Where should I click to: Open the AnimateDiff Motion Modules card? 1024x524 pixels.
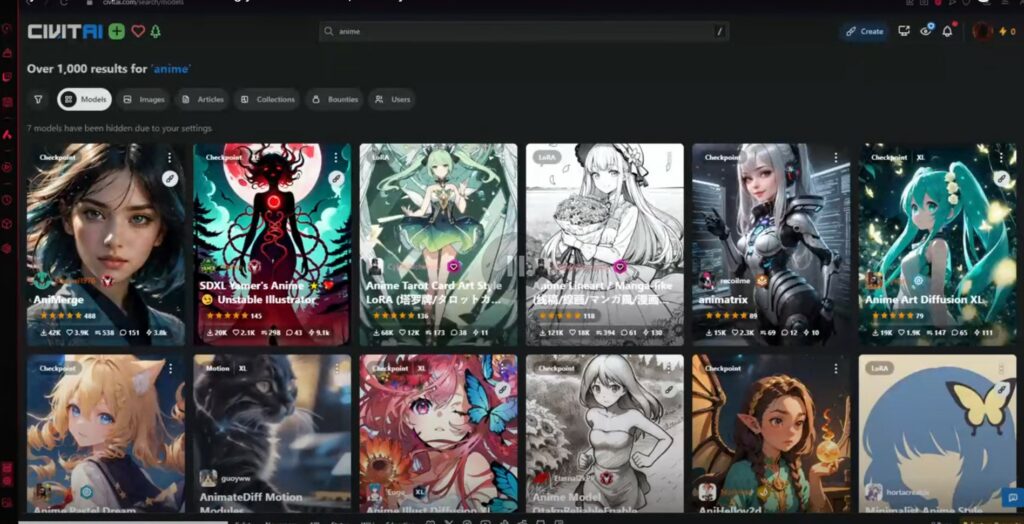[272, 434]
